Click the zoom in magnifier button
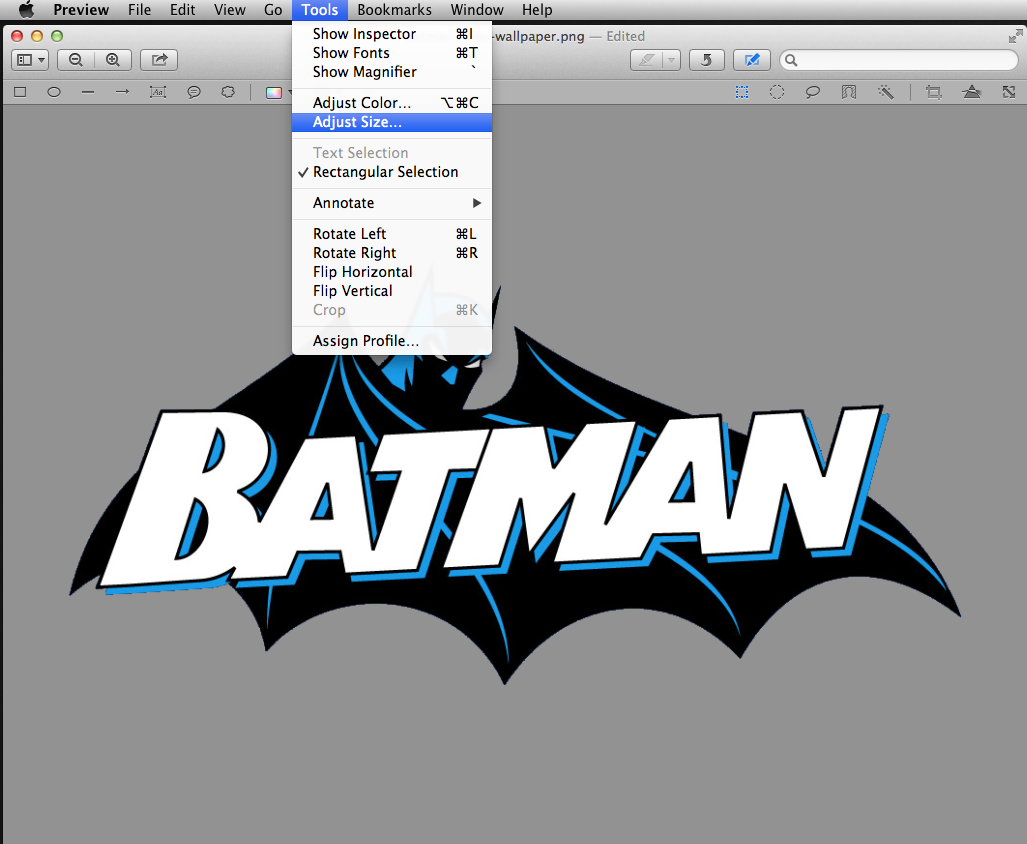Screen dimensions: 1027x844 113,60
